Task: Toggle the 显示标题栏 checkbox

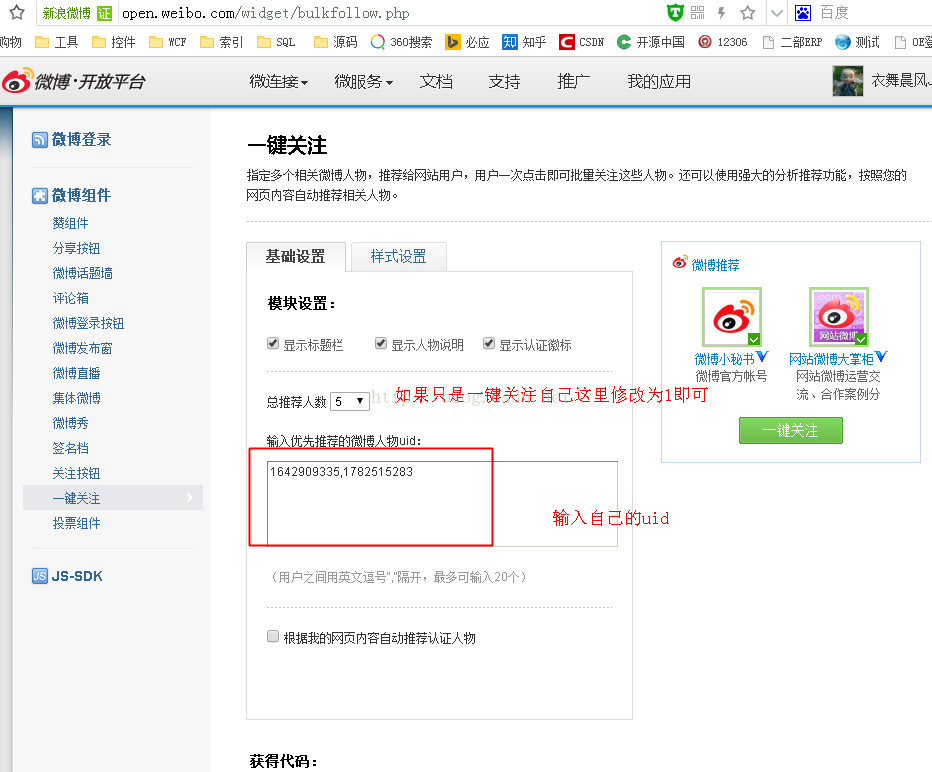Action: [x=273, y=344]
